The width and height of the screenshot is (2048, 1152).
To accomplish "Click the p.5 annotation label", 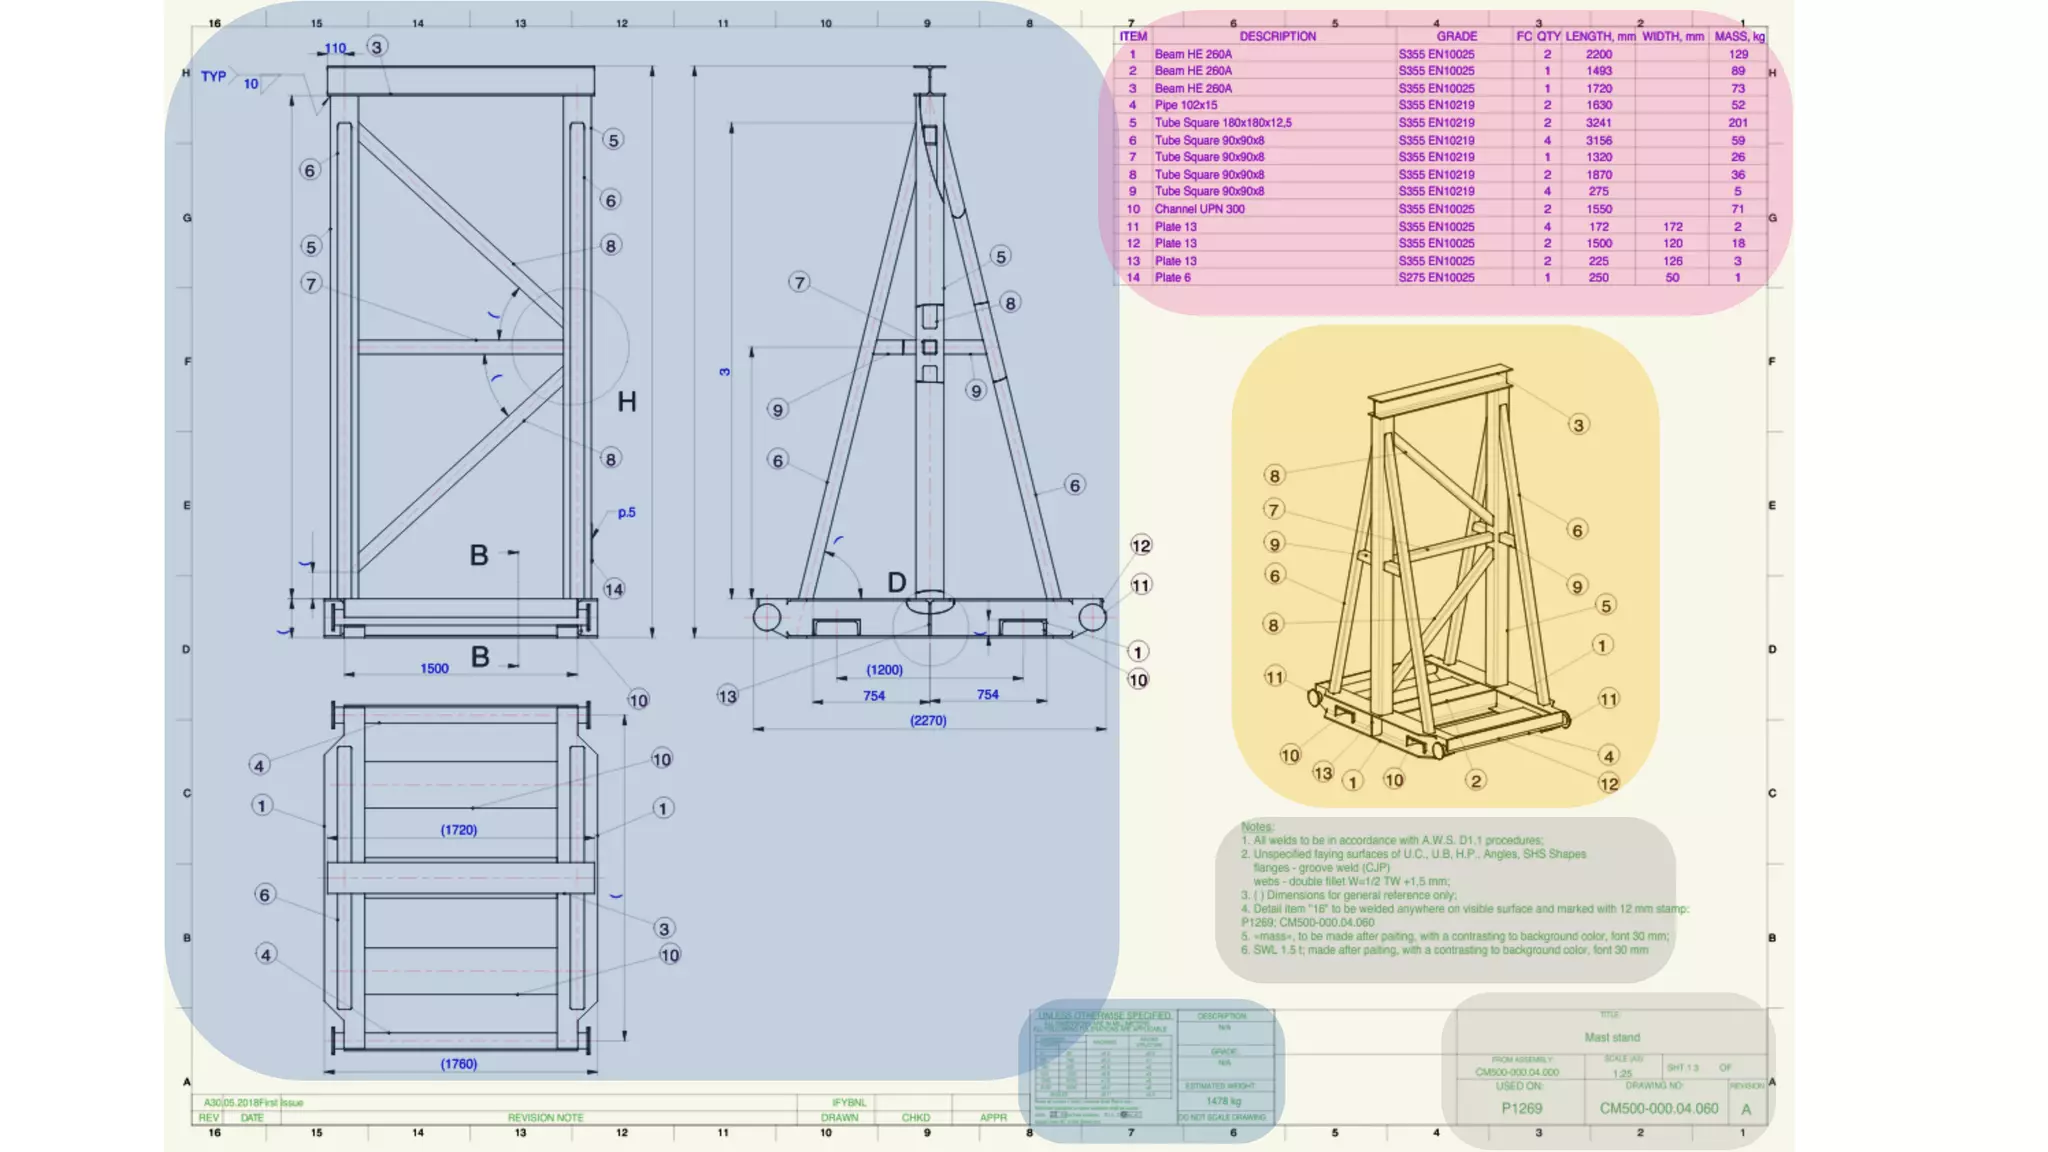I will point(626,512).
